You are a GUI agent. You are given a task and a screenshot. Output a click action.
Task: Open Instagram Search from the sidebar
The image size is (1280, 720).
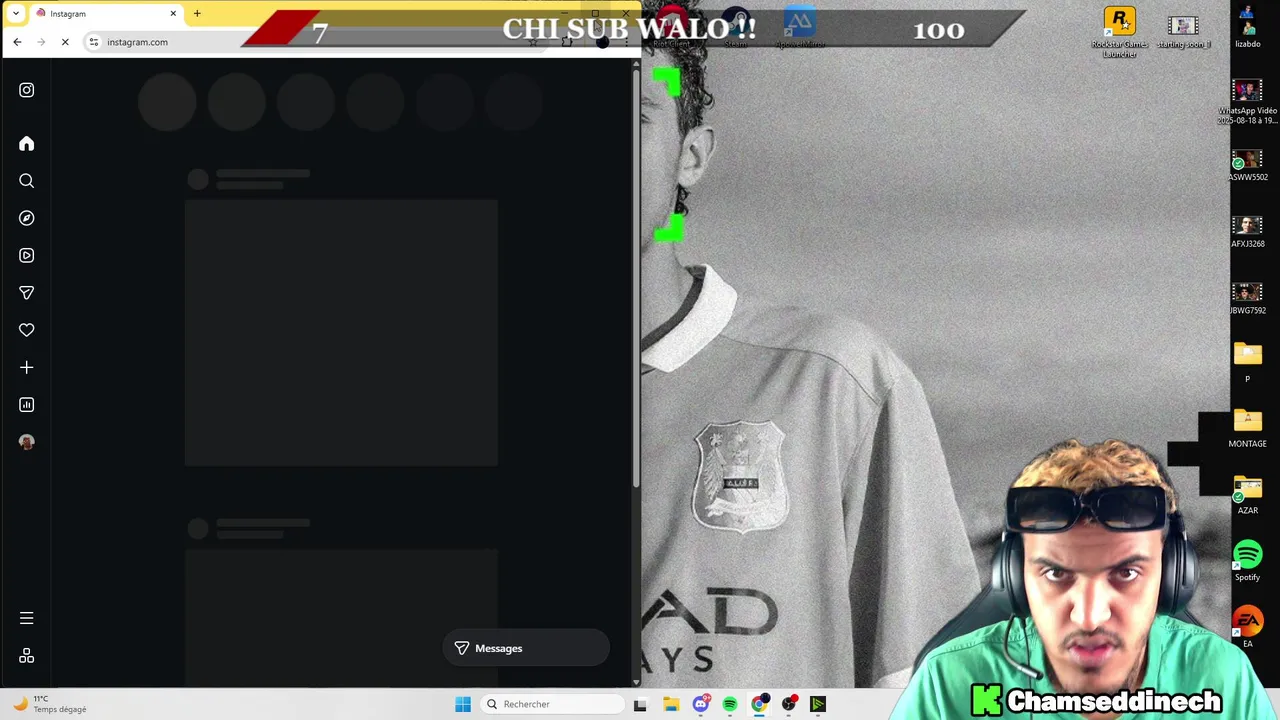pos(27,181)
